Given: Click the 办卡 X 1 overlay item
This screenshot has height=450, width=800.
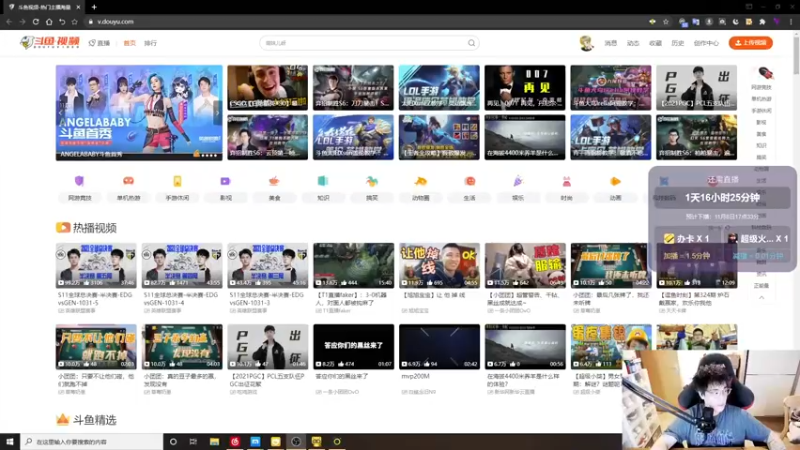Looking at the screenshot, I should click(x=686, y=238).
